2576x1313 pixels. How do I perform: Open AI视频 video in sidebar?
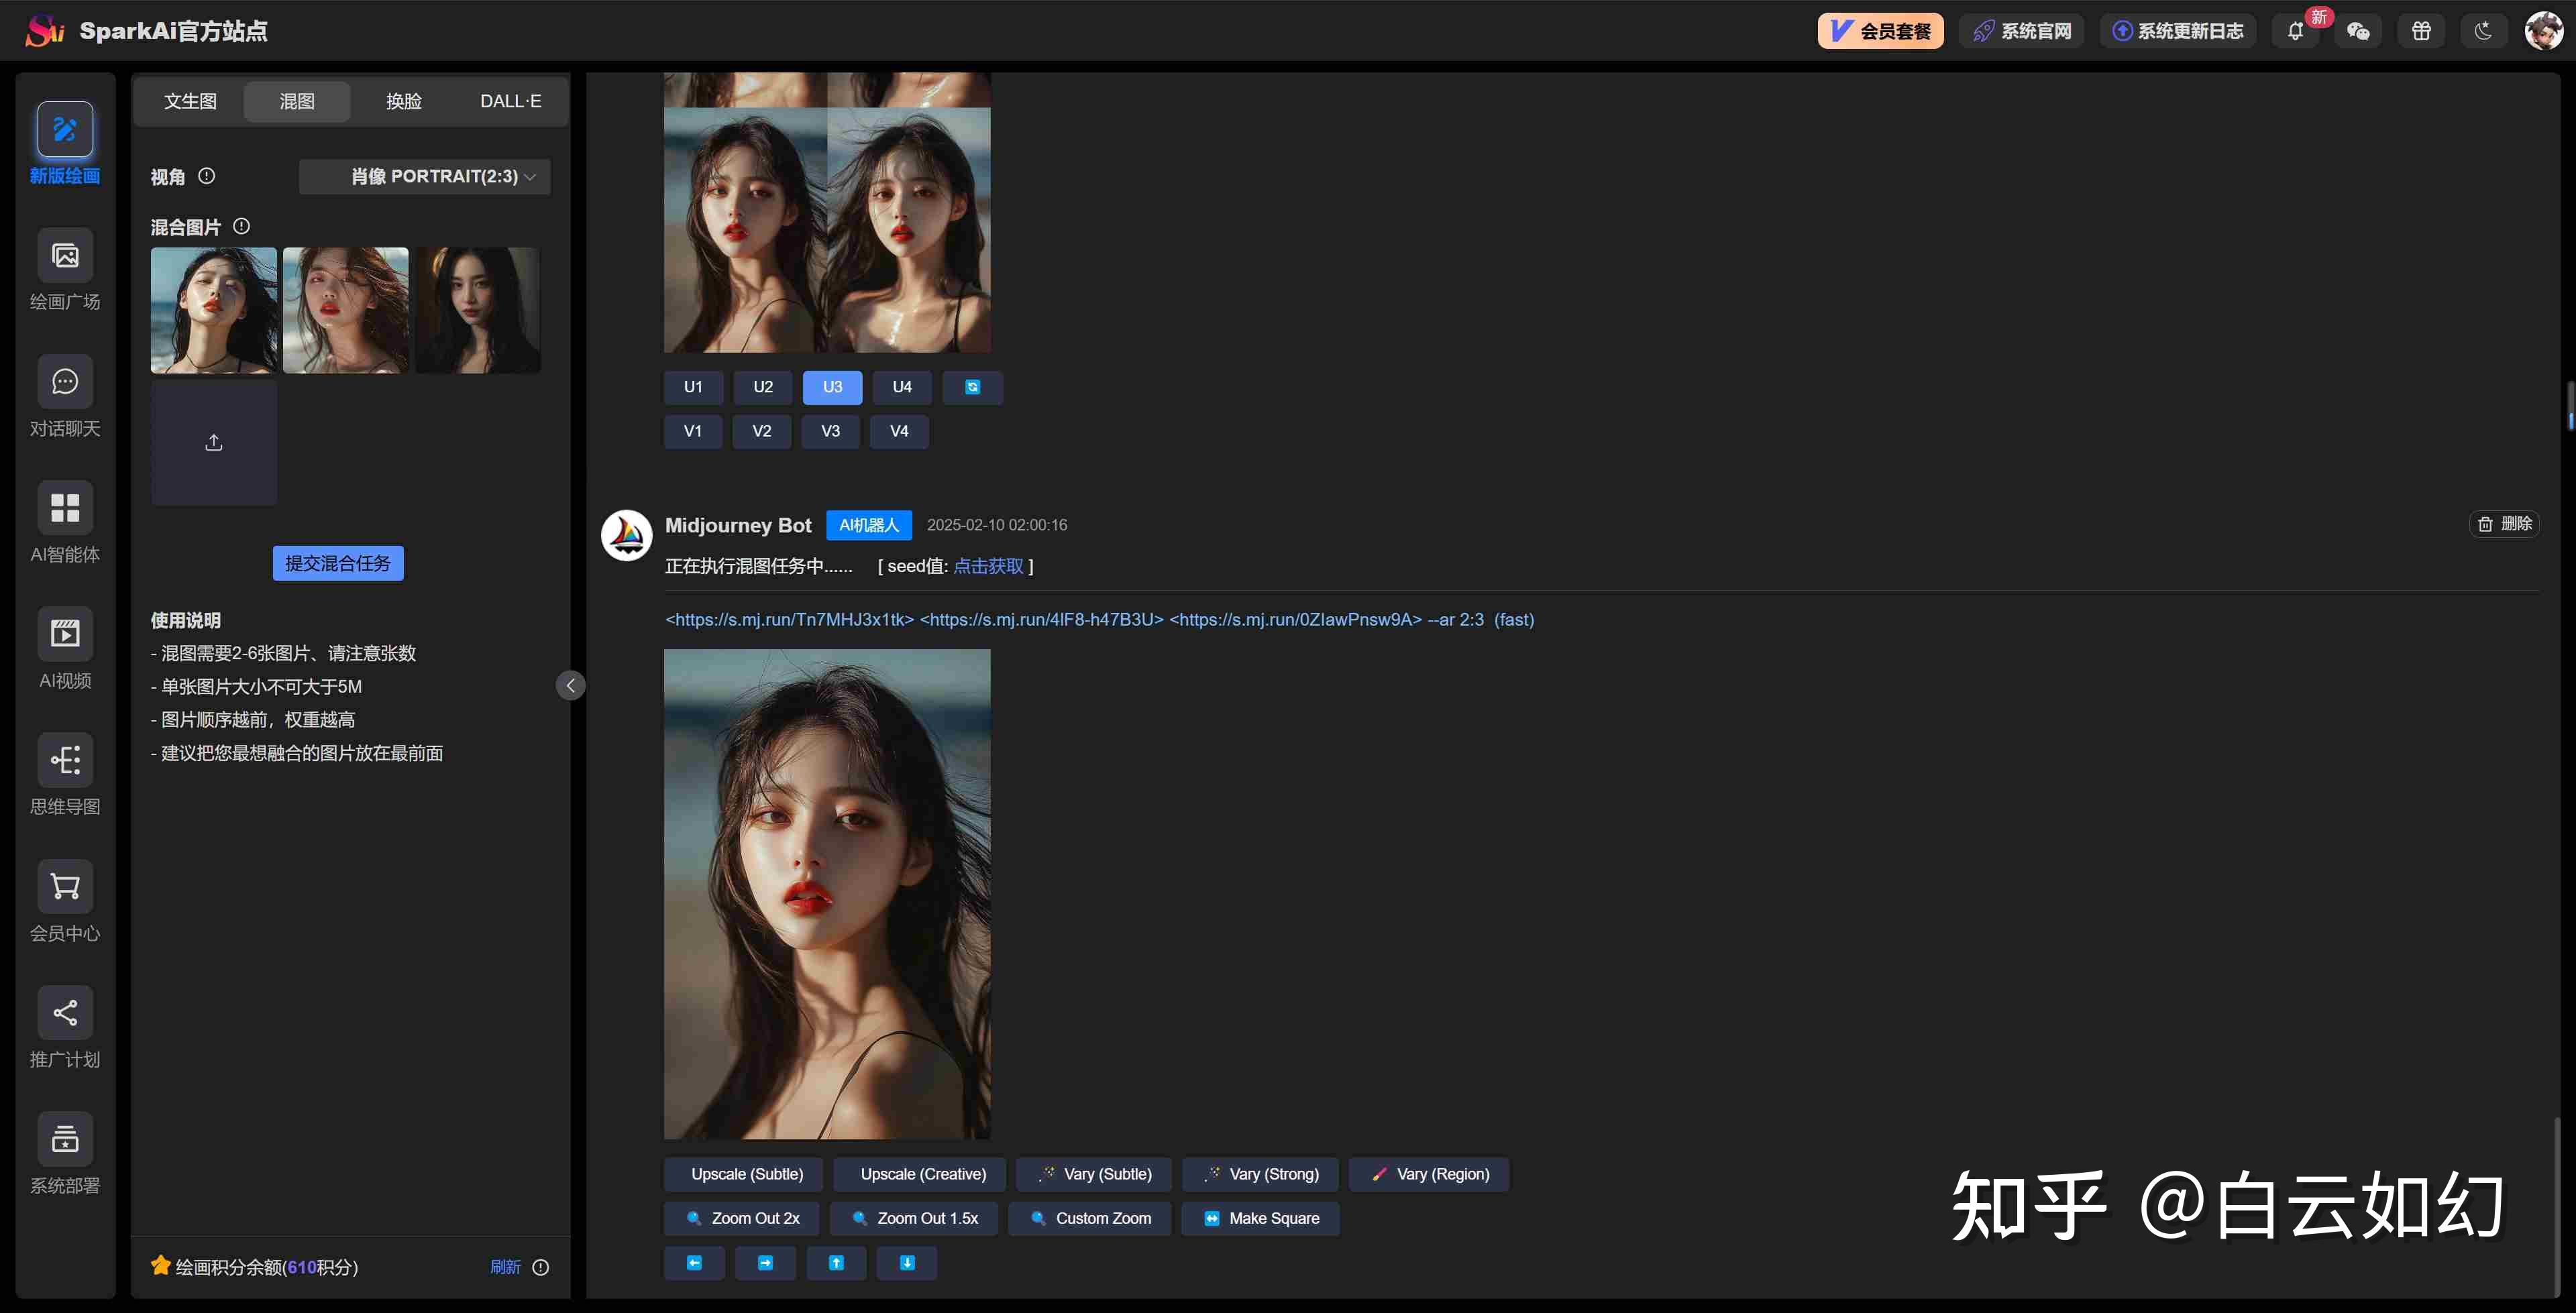(x=65, y=634)
